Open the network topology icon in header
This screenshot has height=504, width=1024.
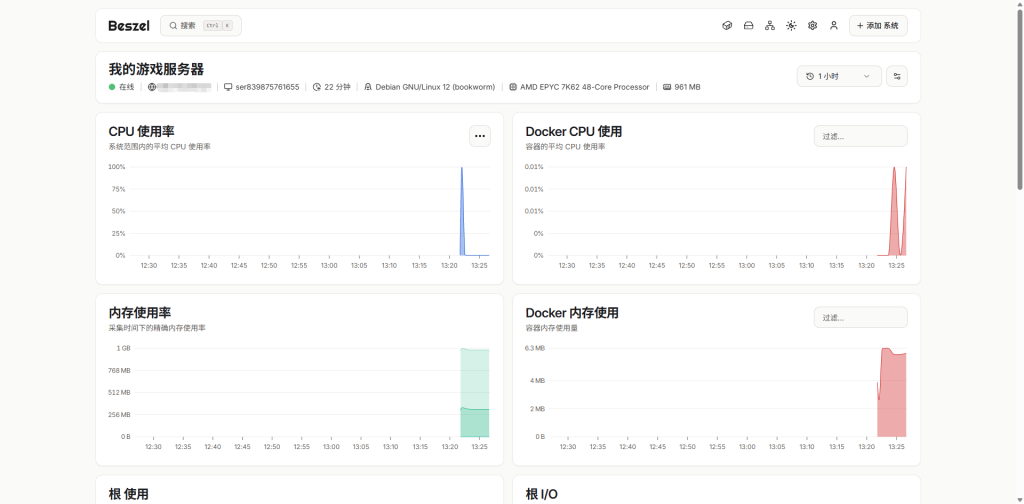pyautogui.click(x=770, y=25)
